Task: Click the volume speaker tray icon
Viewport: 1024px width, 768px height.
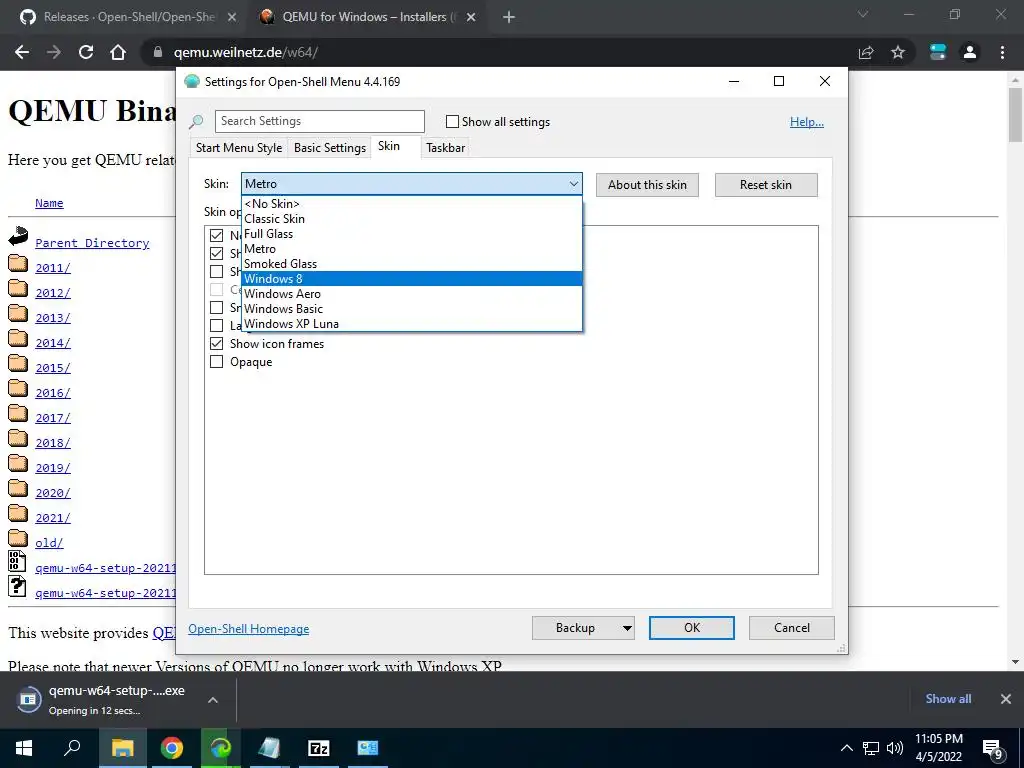Action: pos(895,748)
